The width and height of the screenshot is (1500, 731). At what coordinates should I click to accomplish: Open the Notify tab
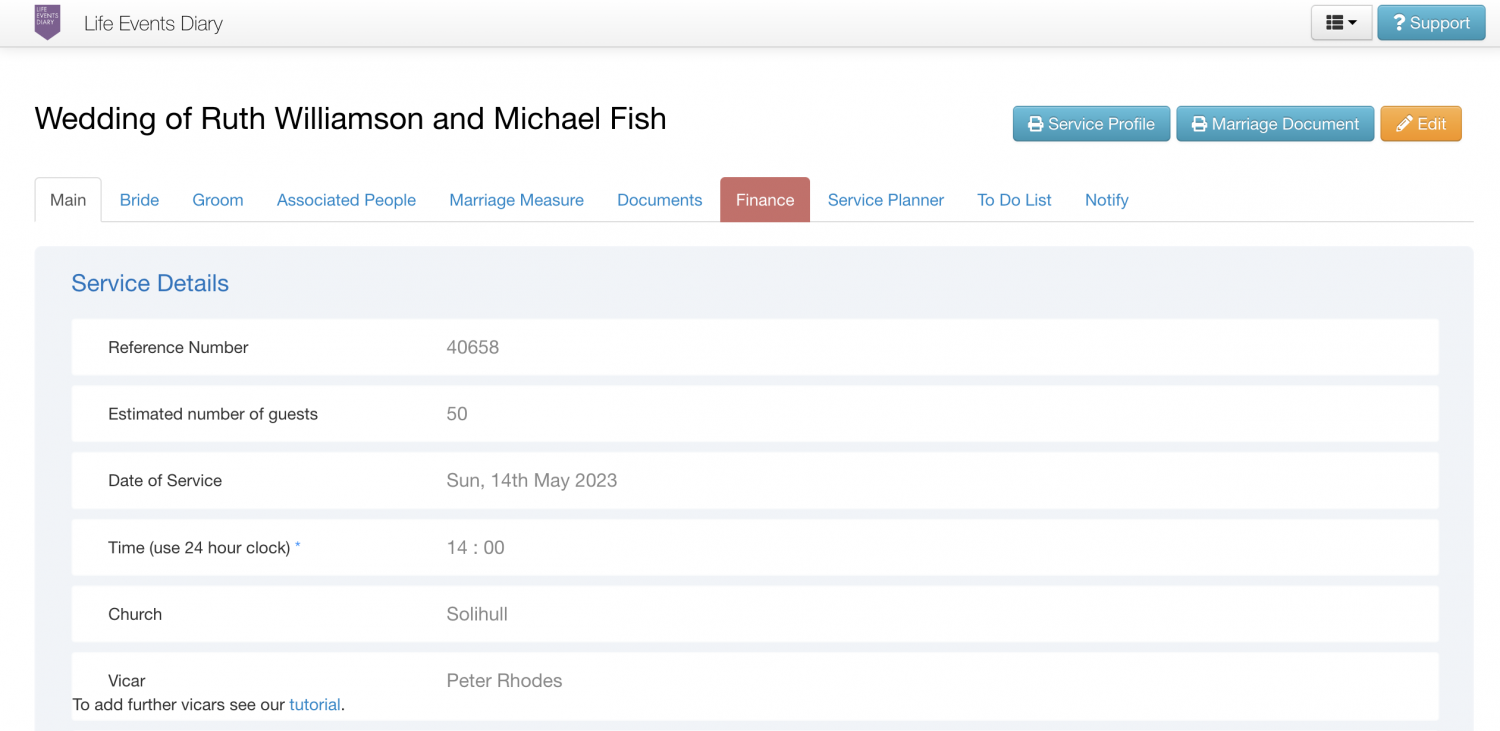tap(1106, 200)
